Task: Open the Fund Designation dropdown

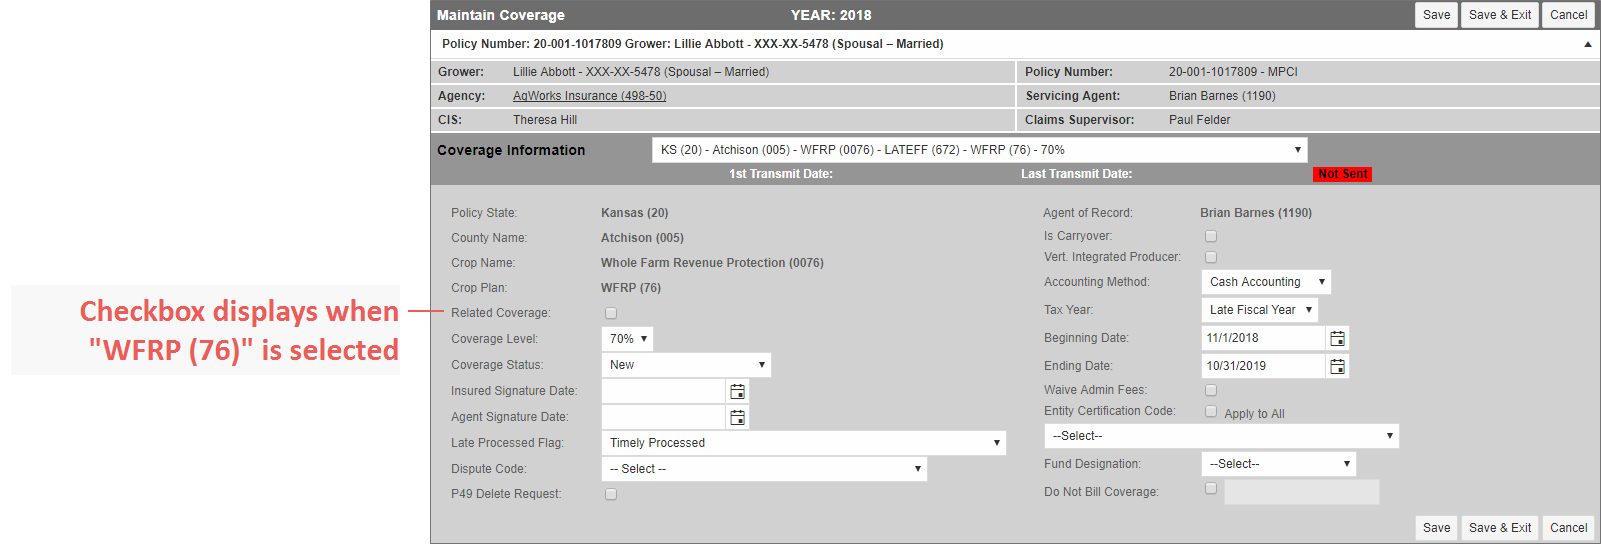Action: [1278, 464]
